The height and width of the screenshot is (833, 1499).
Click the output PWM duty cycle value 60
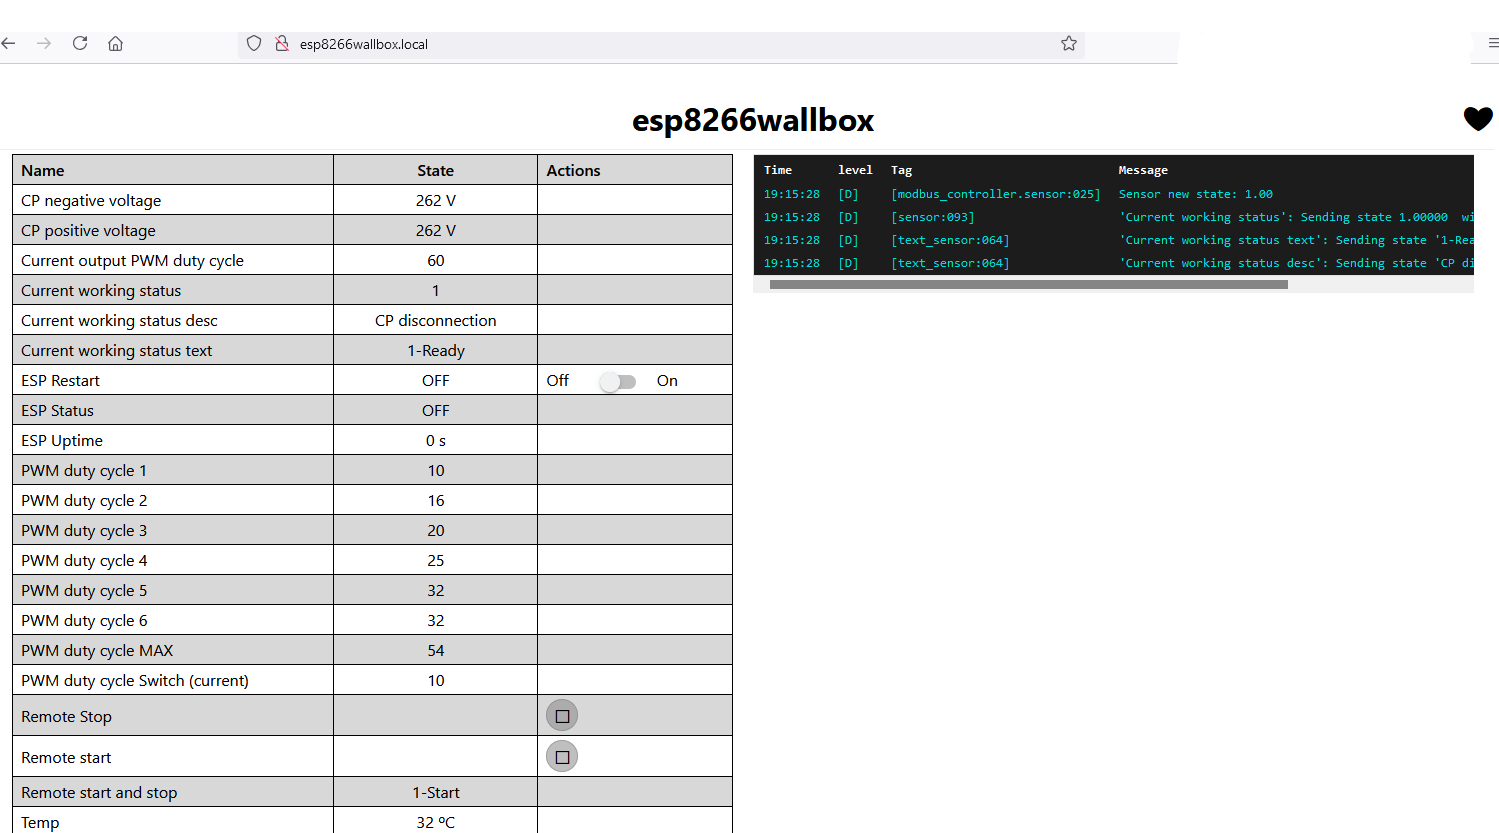pyautogui.click(x=435, y=260)
